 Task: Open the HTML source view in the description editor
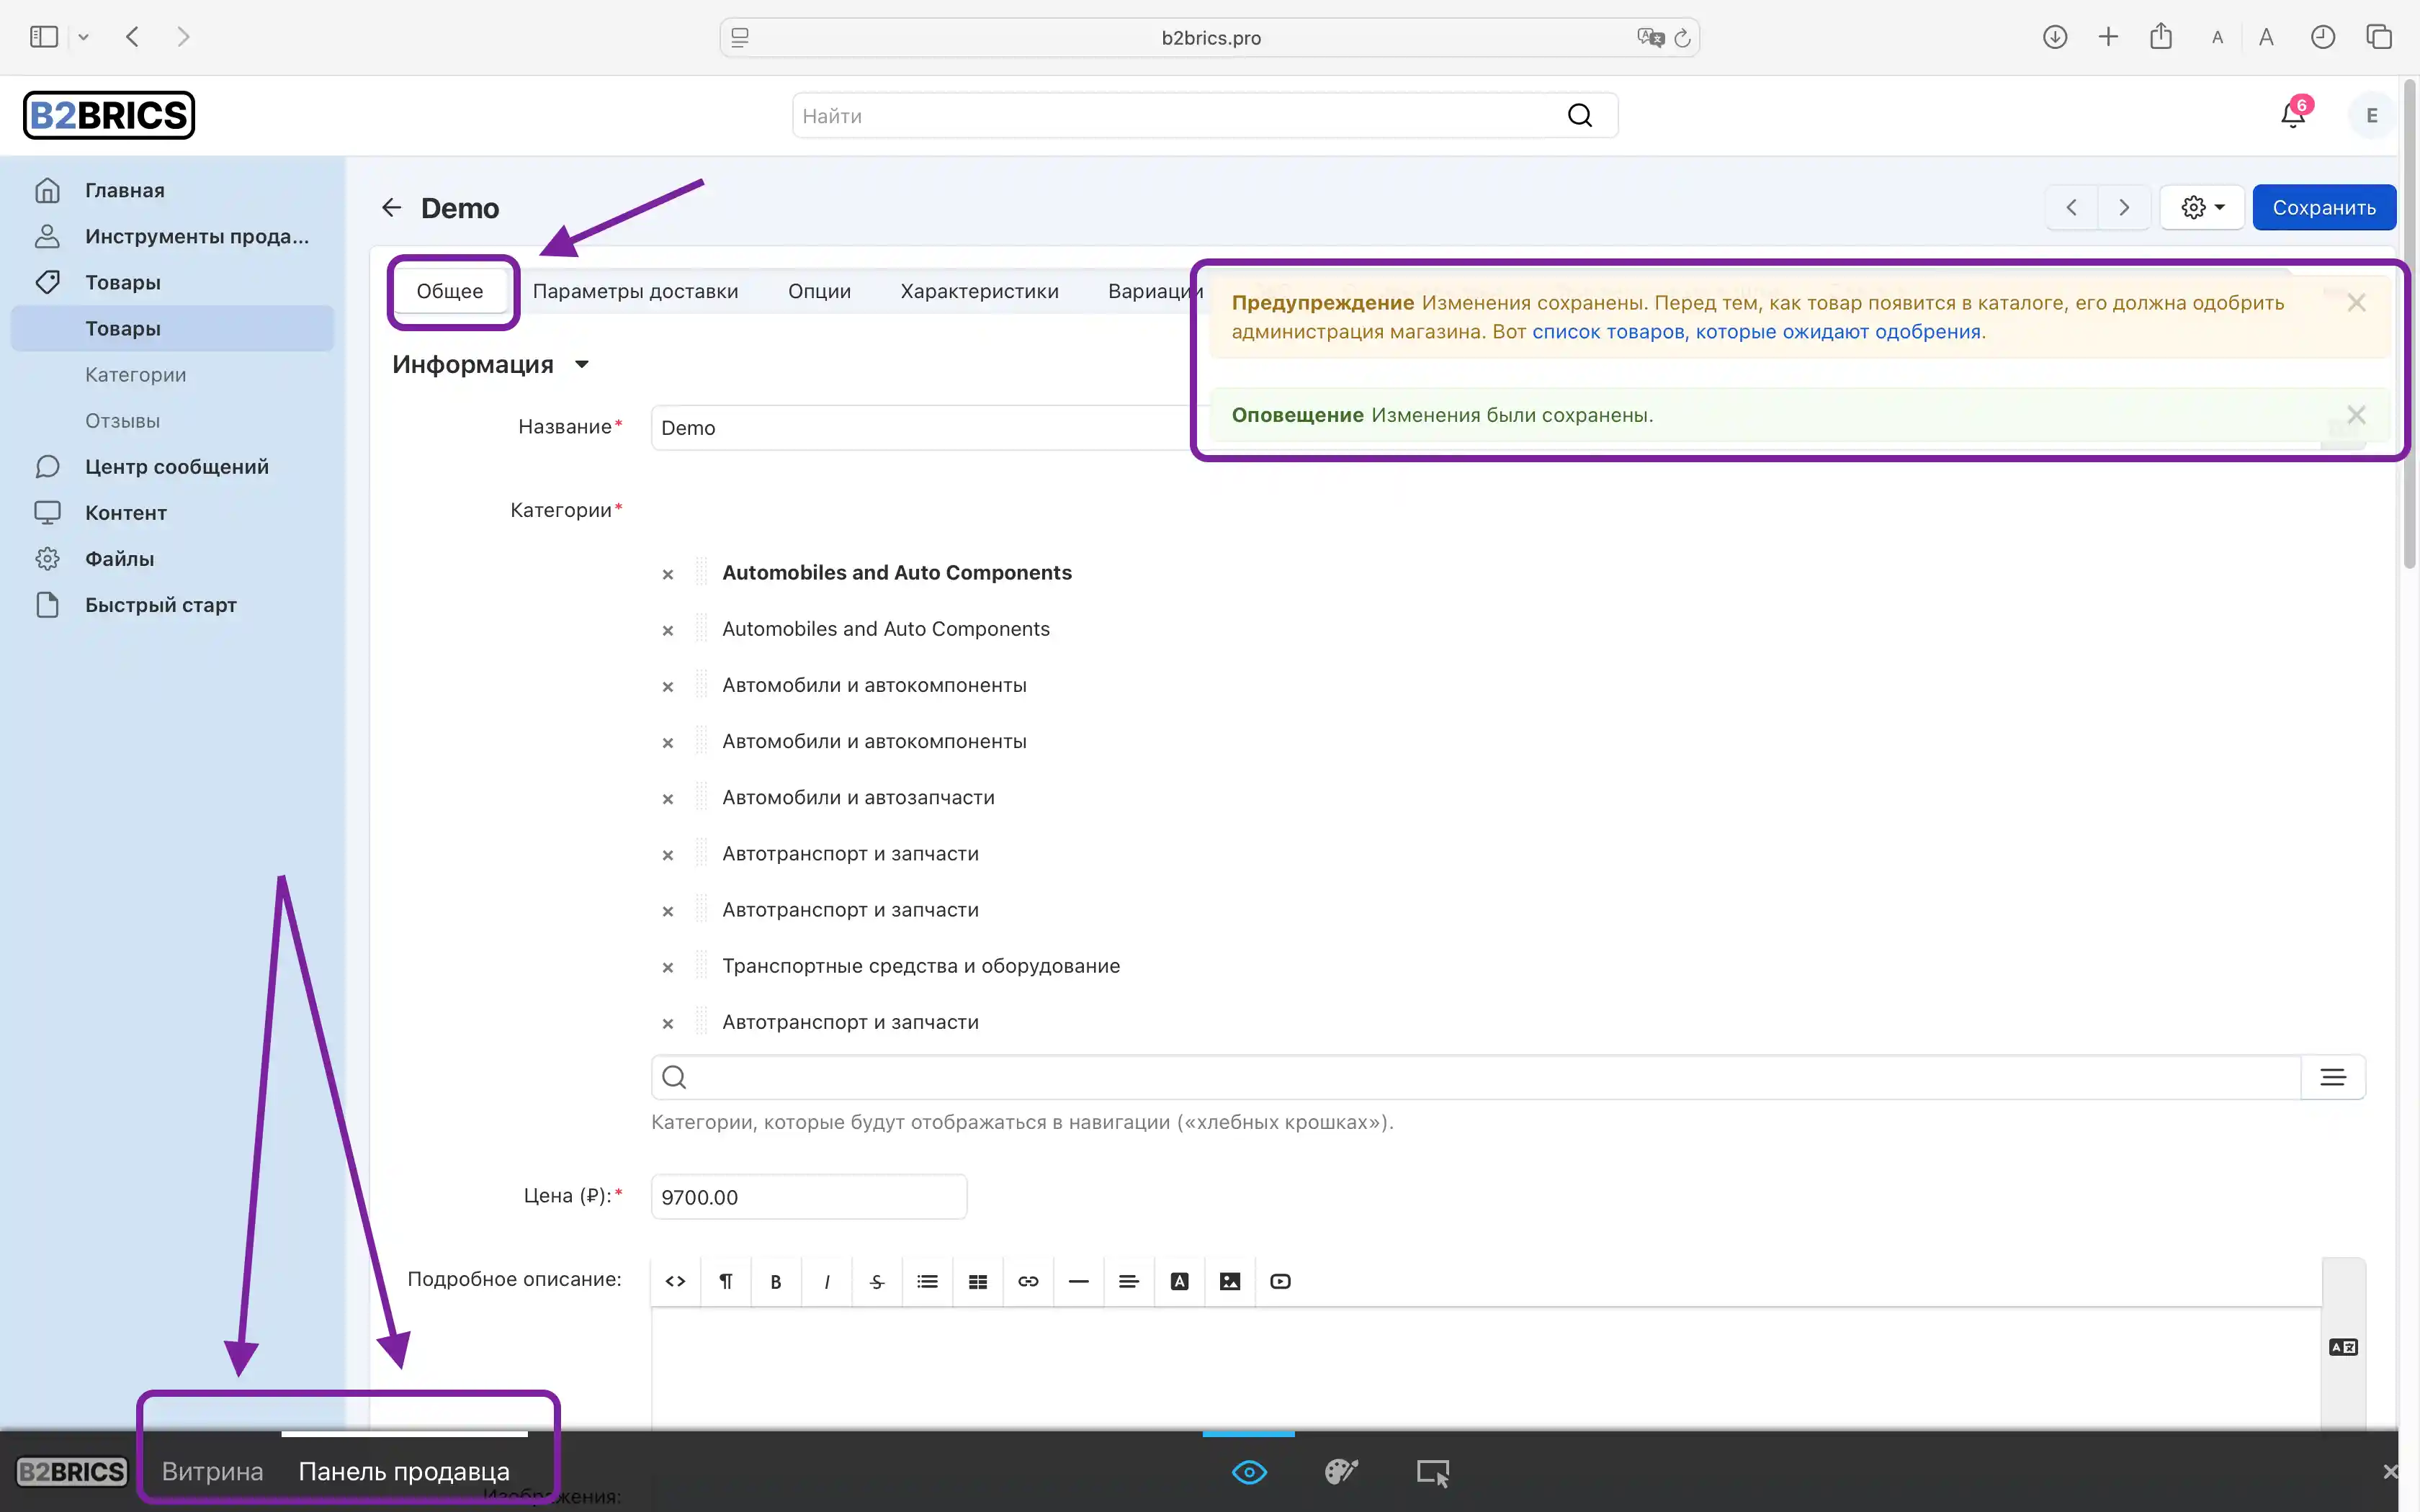[675, 1281]
